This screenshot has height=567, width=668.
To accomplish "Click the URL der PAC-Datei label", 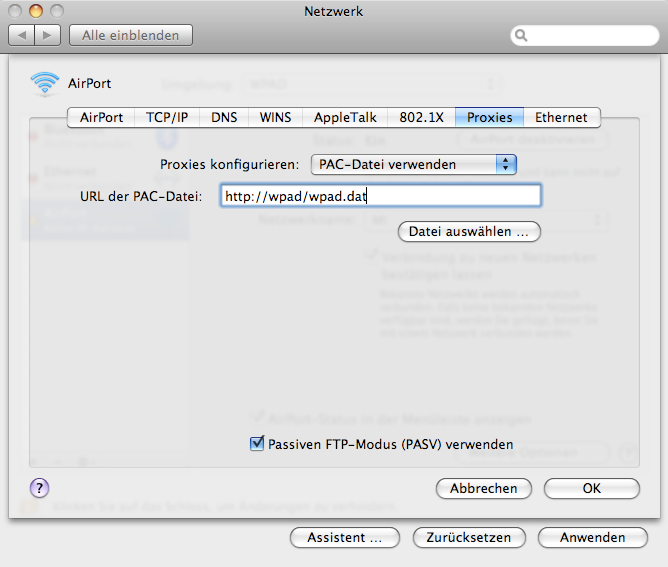I will [141, 196].
